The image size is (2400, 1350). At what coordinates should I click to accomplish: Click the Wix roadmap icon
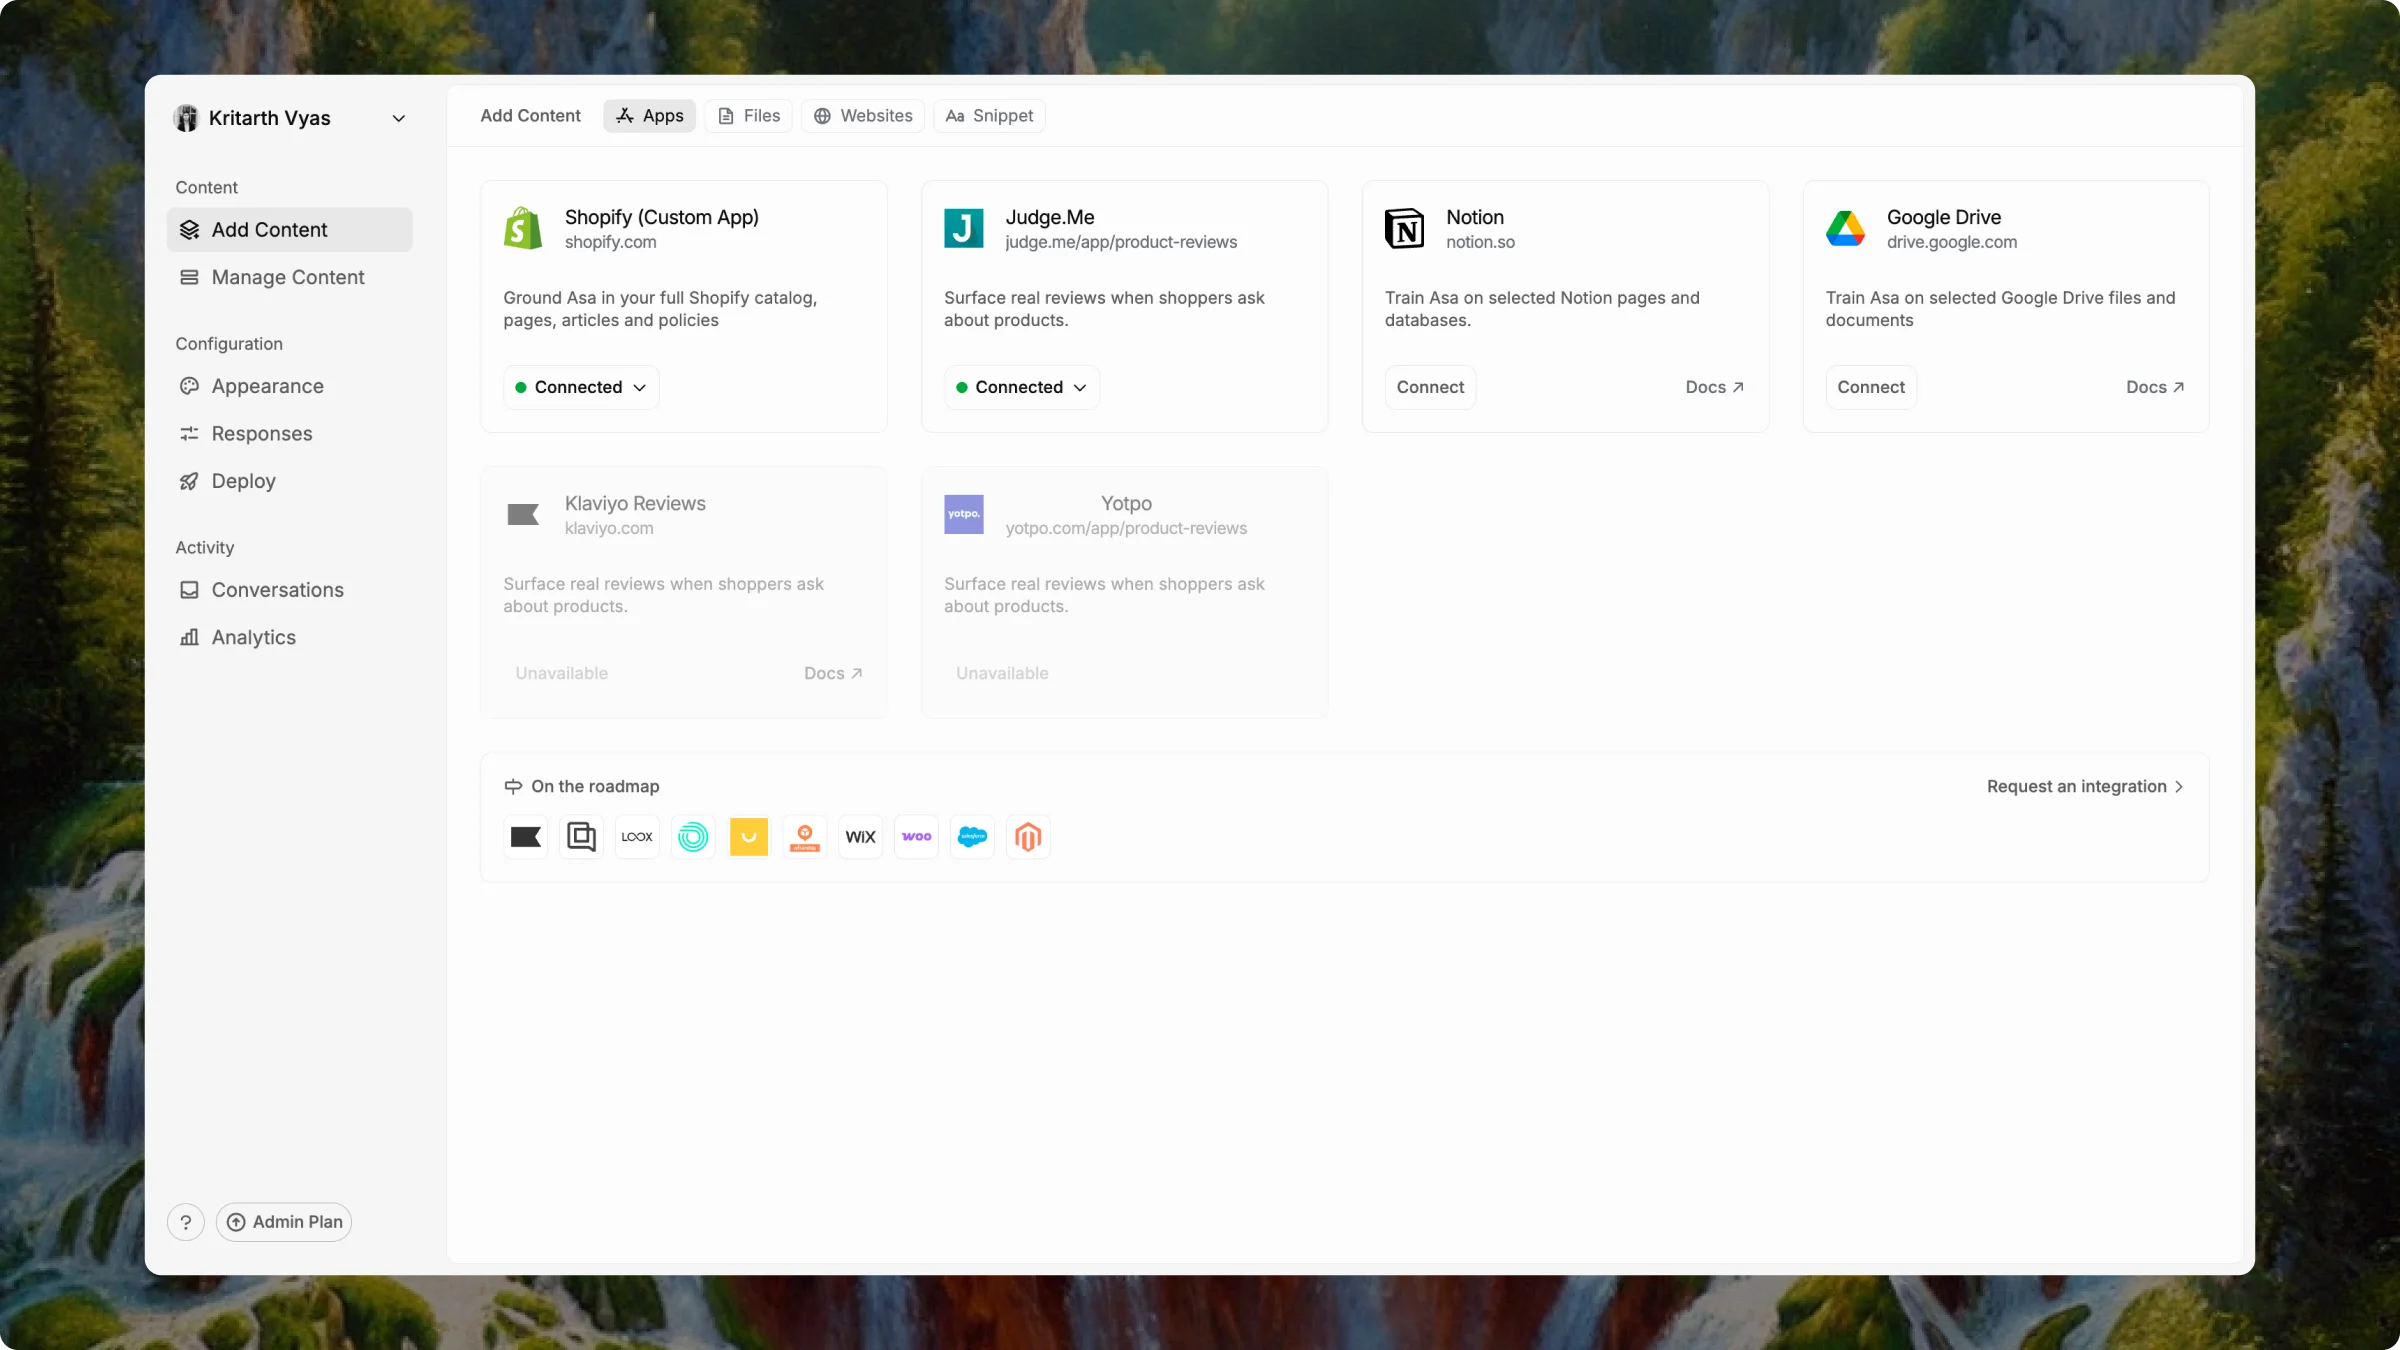(x=861, y=837)
